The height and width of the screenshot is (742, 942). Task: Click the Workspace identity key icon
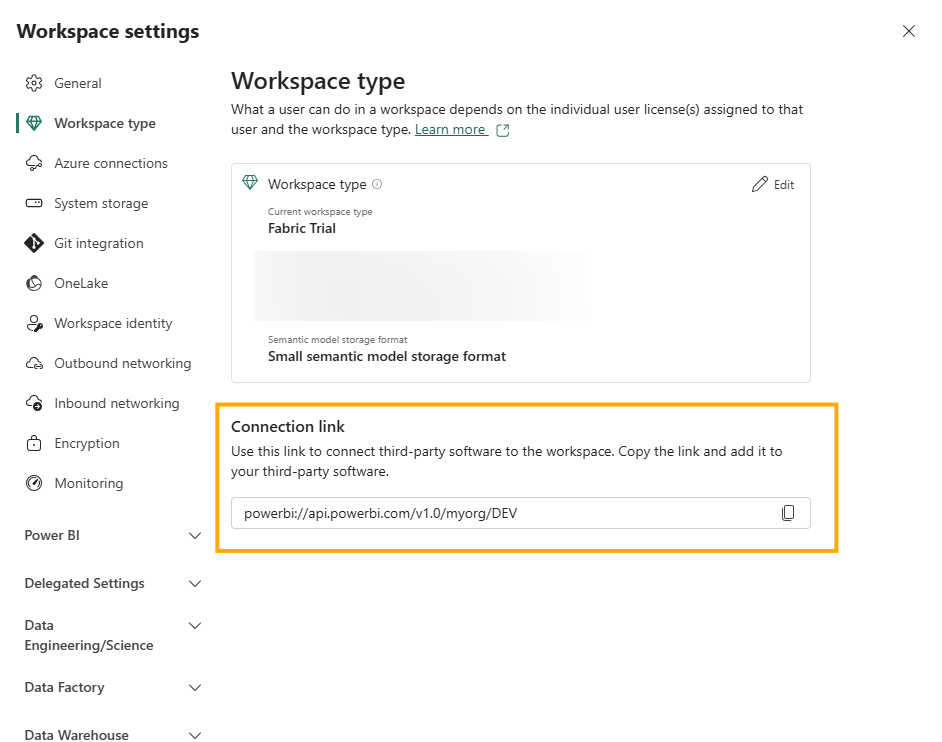(32, 323)
